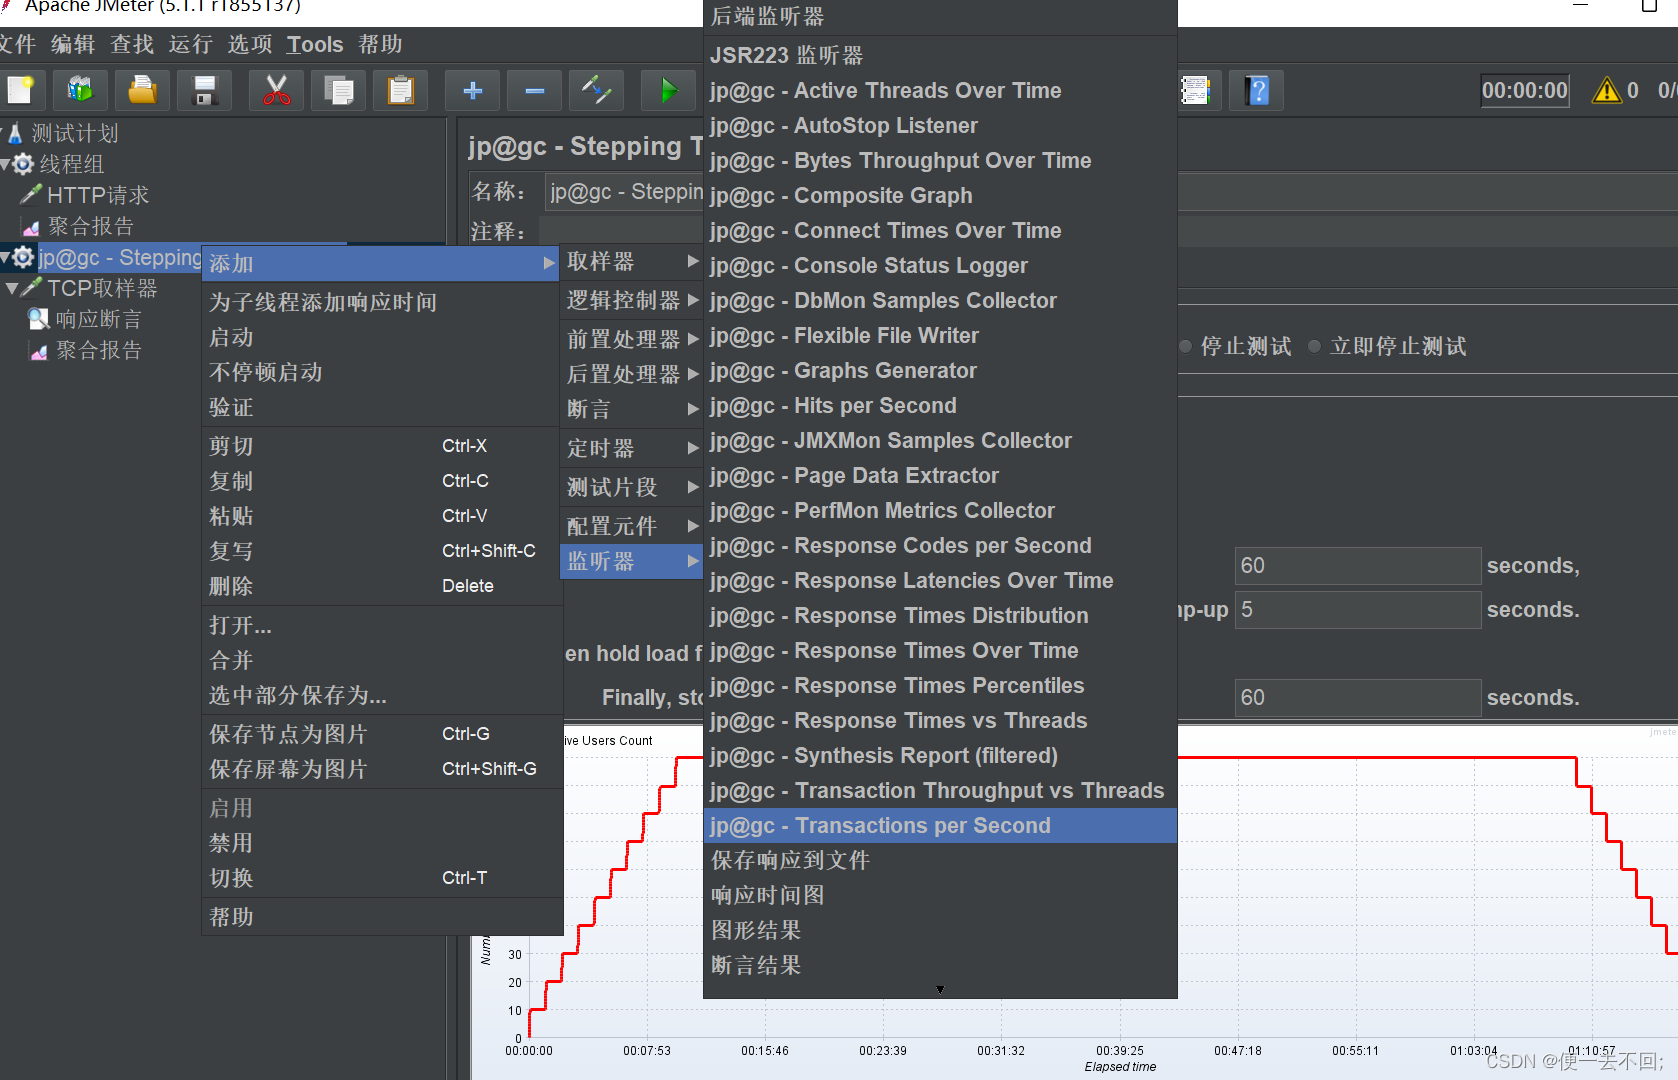Click the 名称 name input field
Screen dimensions: 1678x1080
[624, 191]
